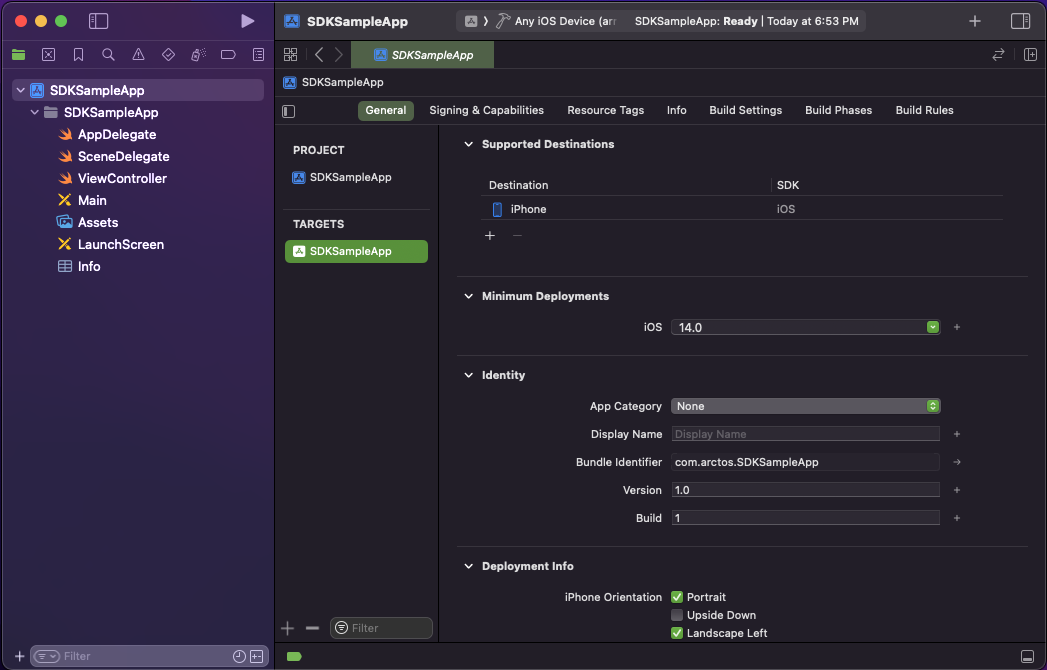Toggle the navigator sidebar button
The height and width of the screenshot is (670, 1047).
pos(98,21)
